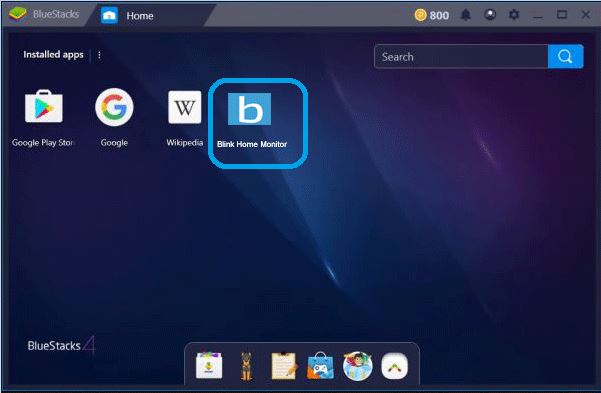Open the Wikipedia app
The image size is (601, 393).
click(x=185, y=107)
